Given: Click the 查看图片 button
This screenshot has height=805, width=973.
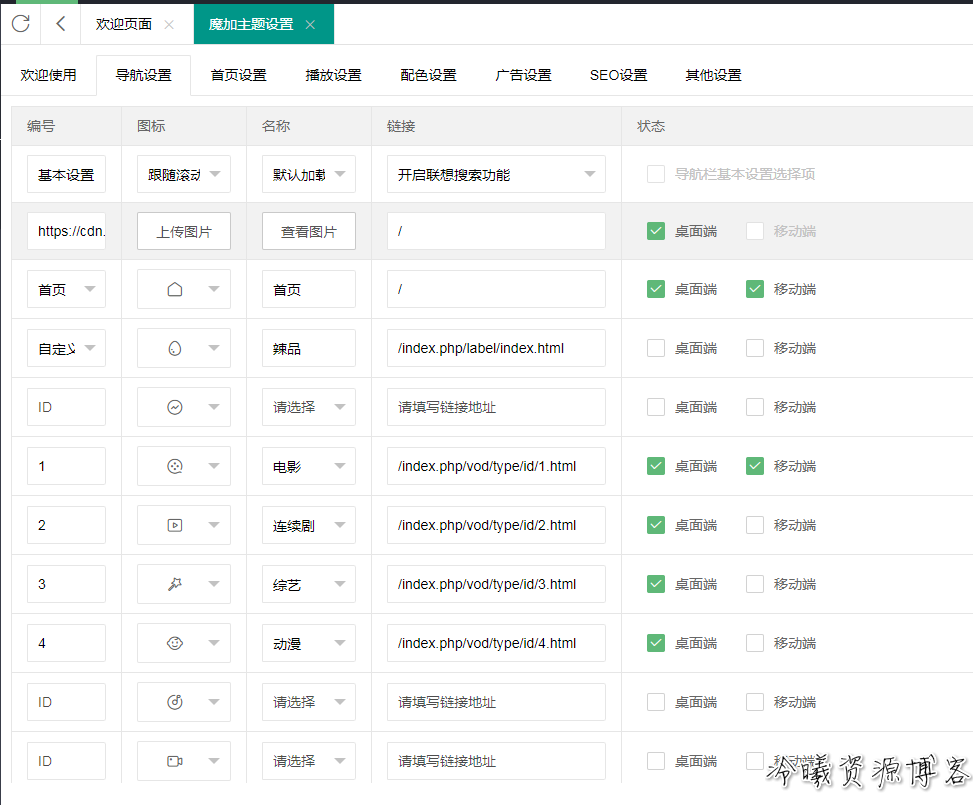Looking at the screenshot, I should coord(308,232).
